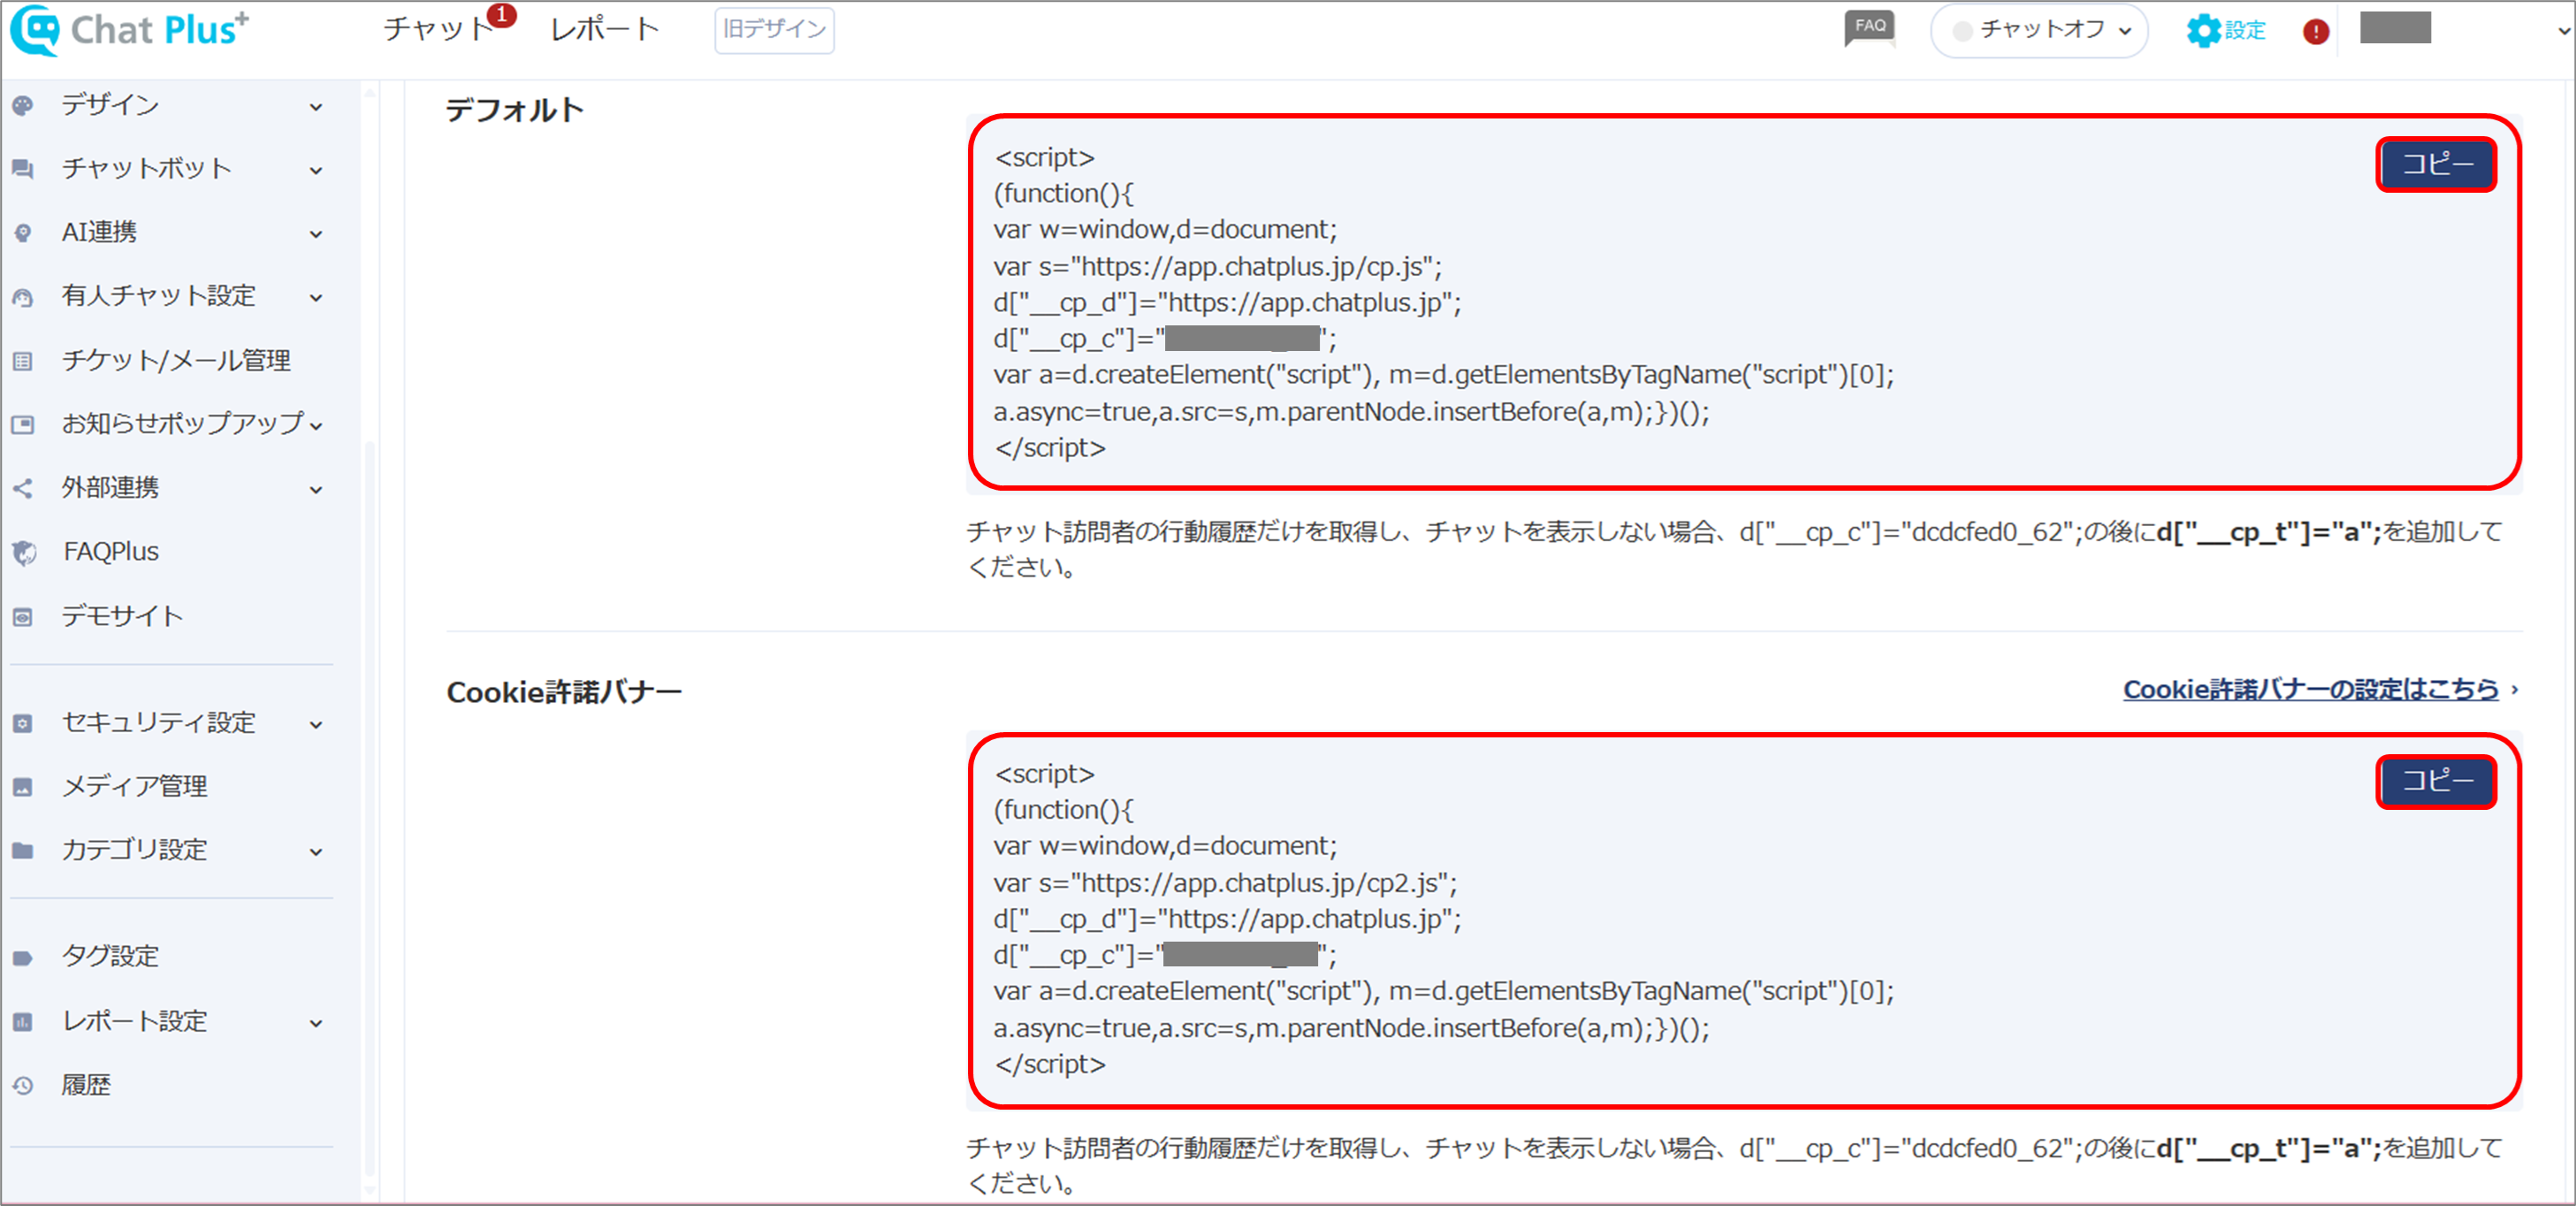Click the AI連携 sidebar icon
This screenshot has height=1206, width=2576.
[23, 233]
